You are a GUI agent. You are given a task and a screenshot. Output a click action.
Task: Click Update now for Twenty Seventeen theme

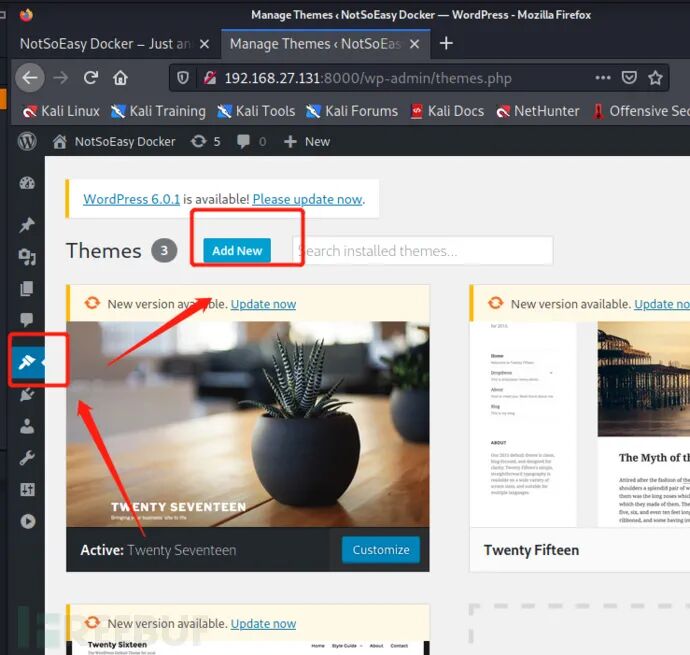pyautogui.click(x=263, y=304)
